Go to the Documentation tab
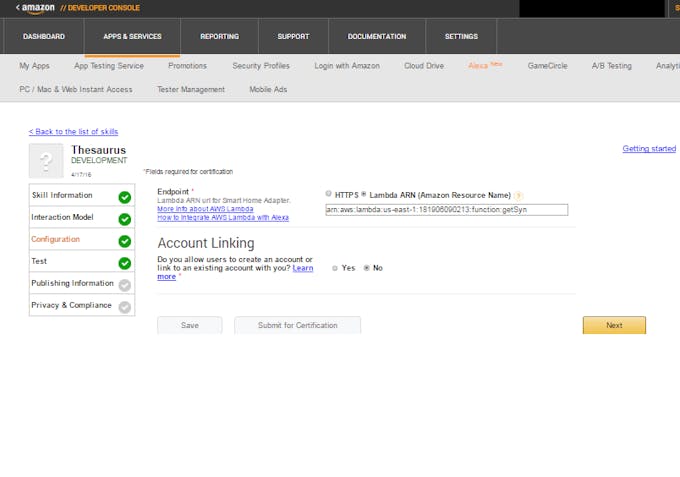 [377, 36]
